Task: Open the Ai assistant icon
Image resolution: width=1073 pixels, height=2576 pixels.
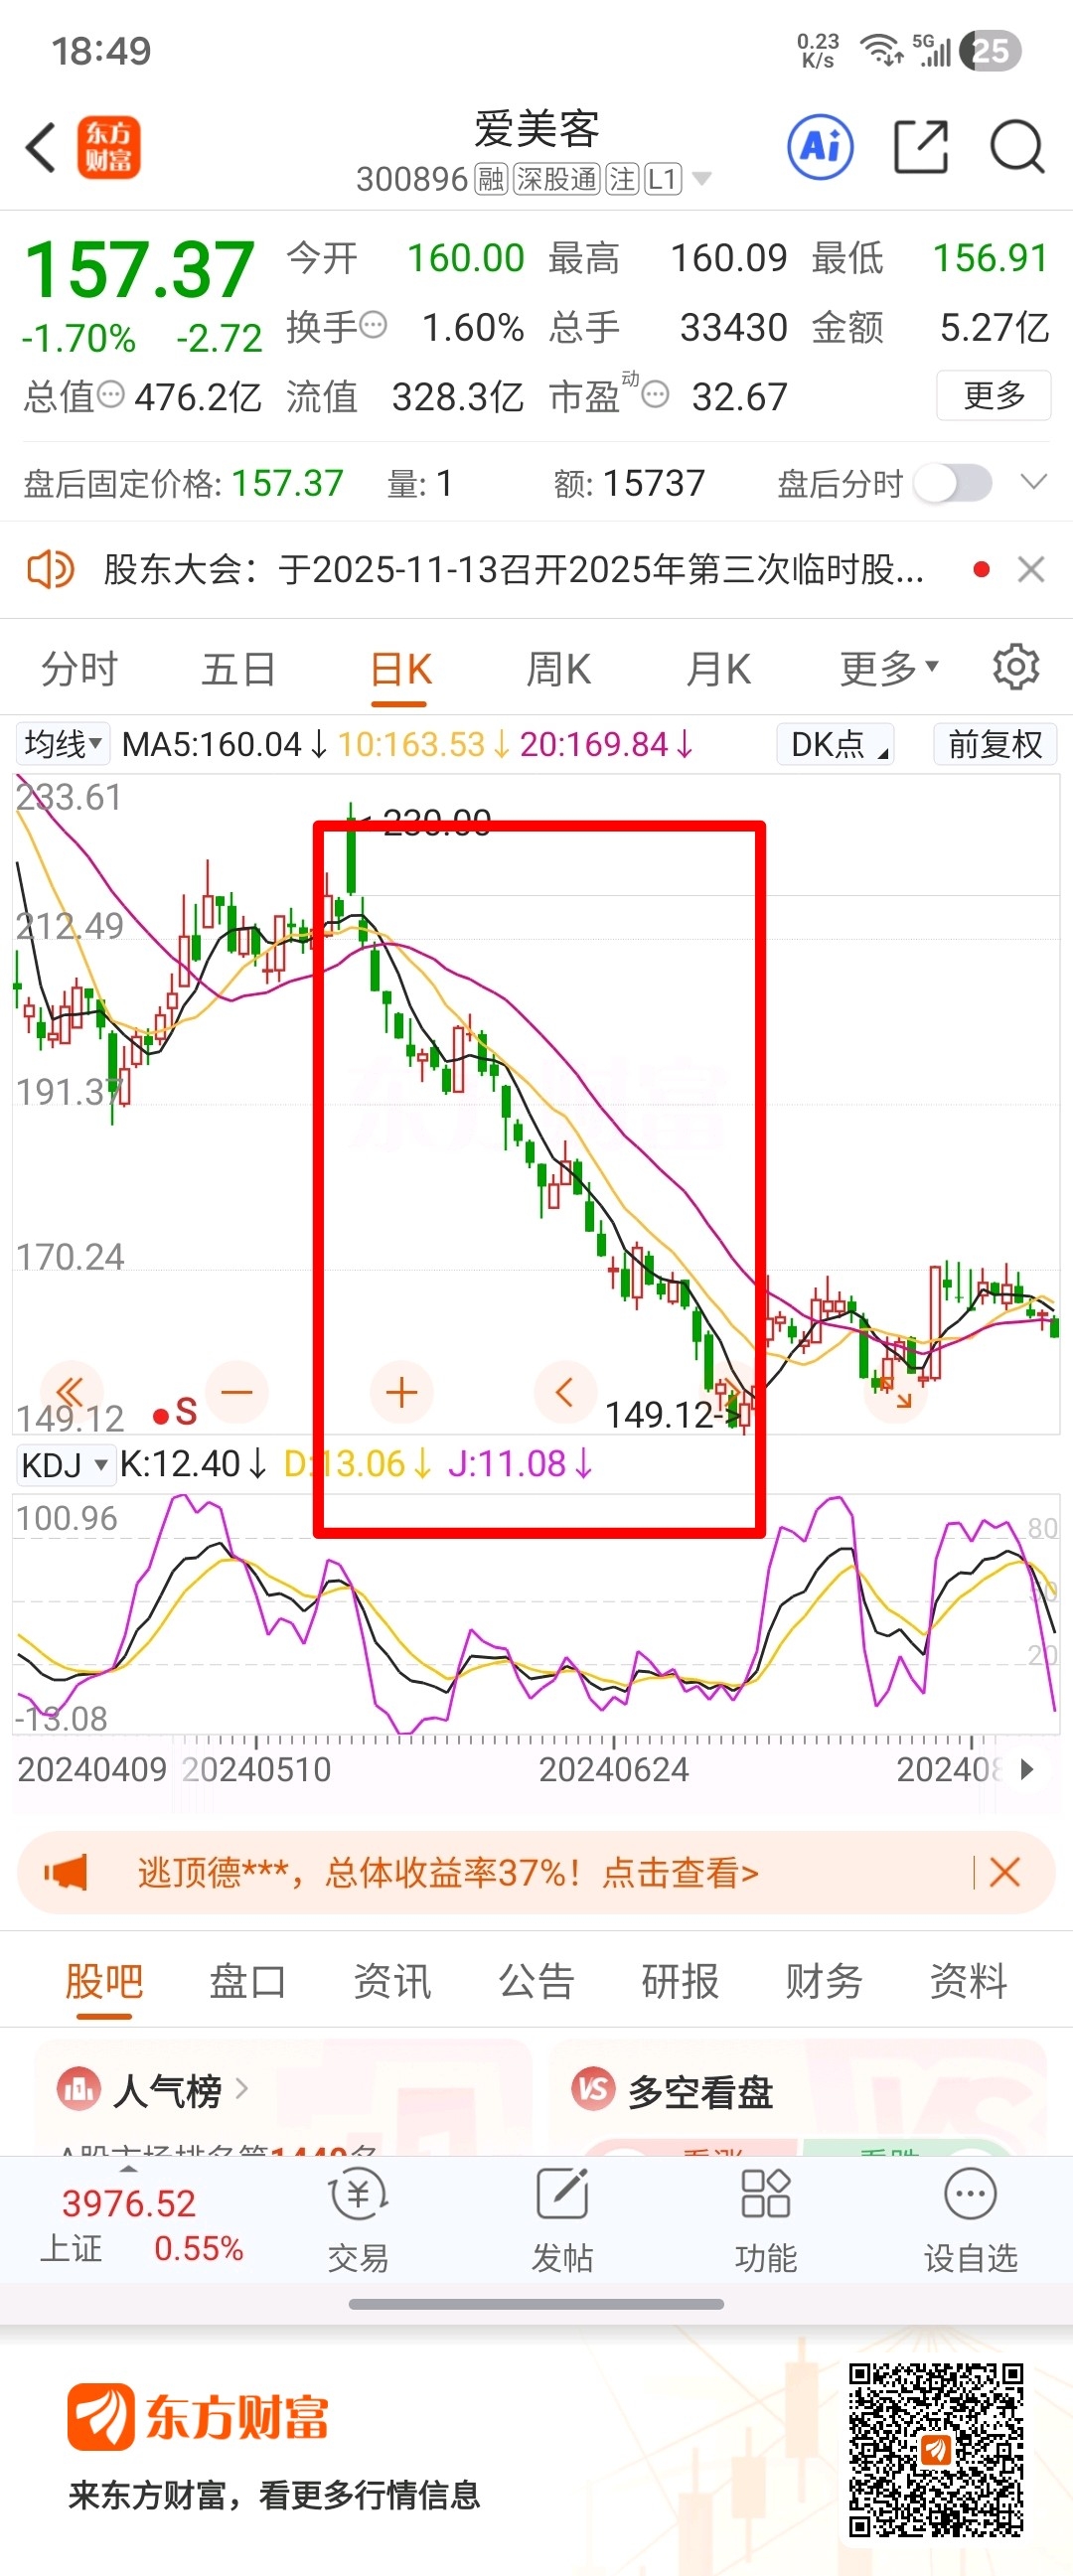Action: [820, 147]
